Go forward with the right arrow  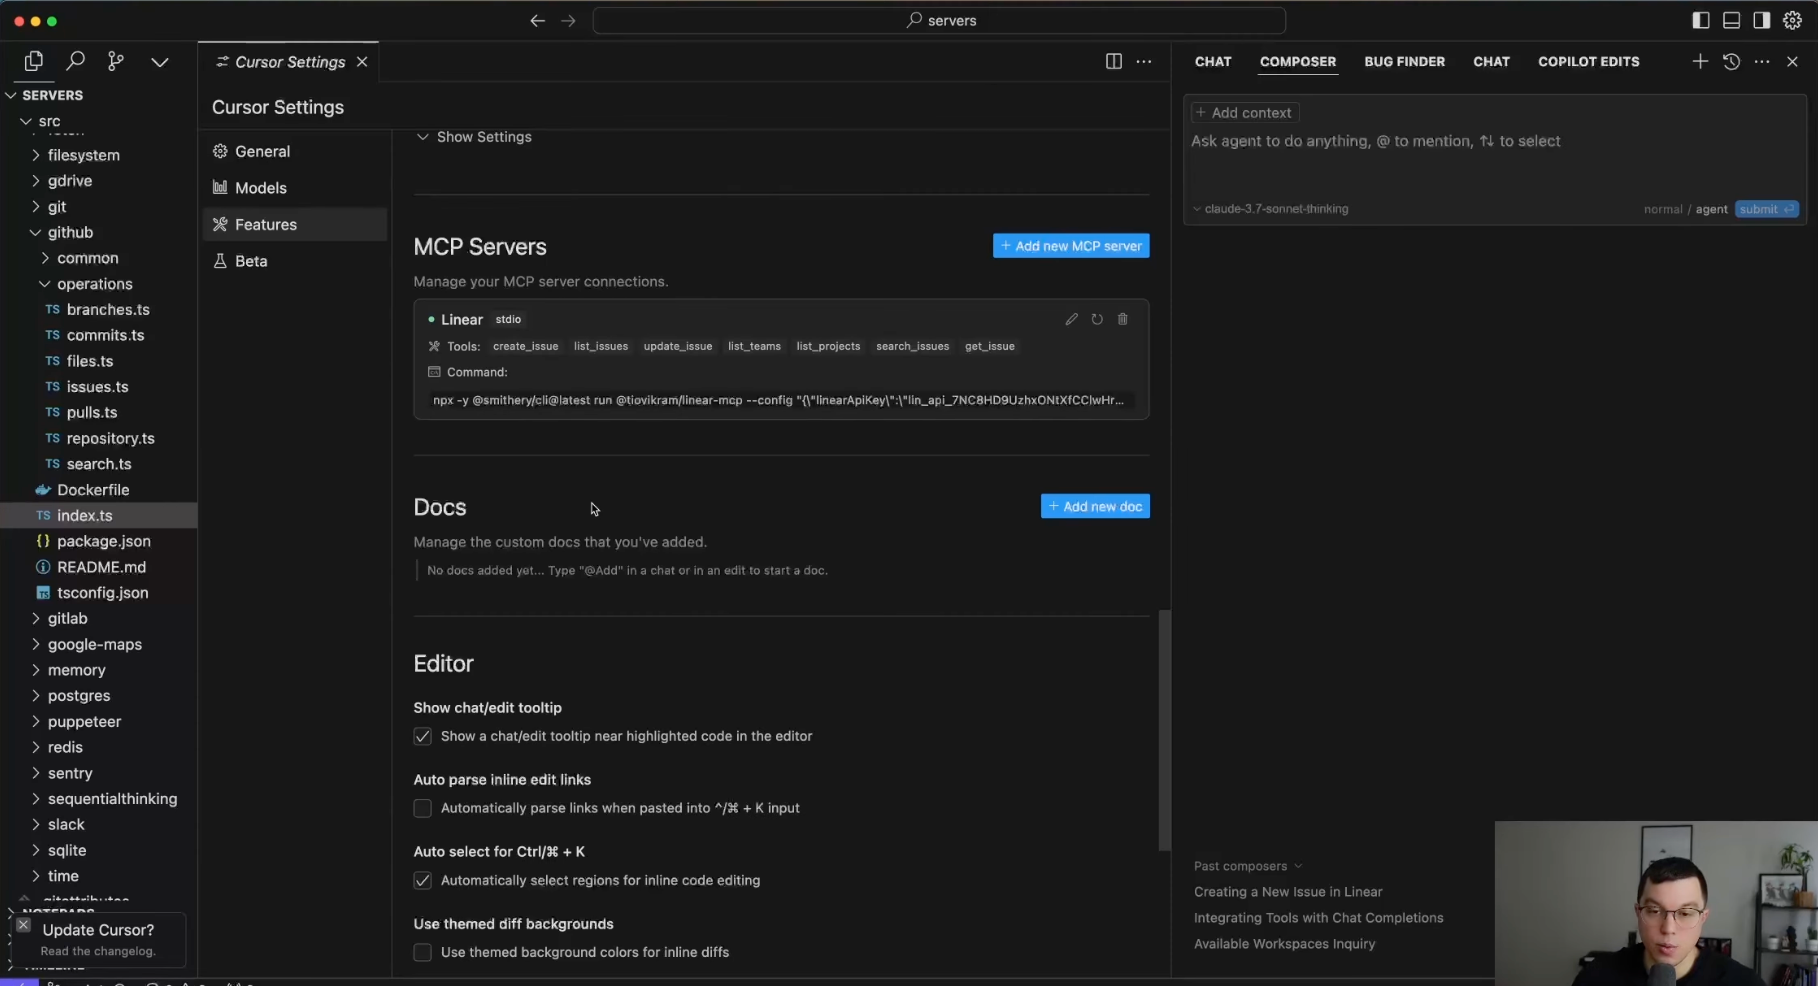point(568,20)
